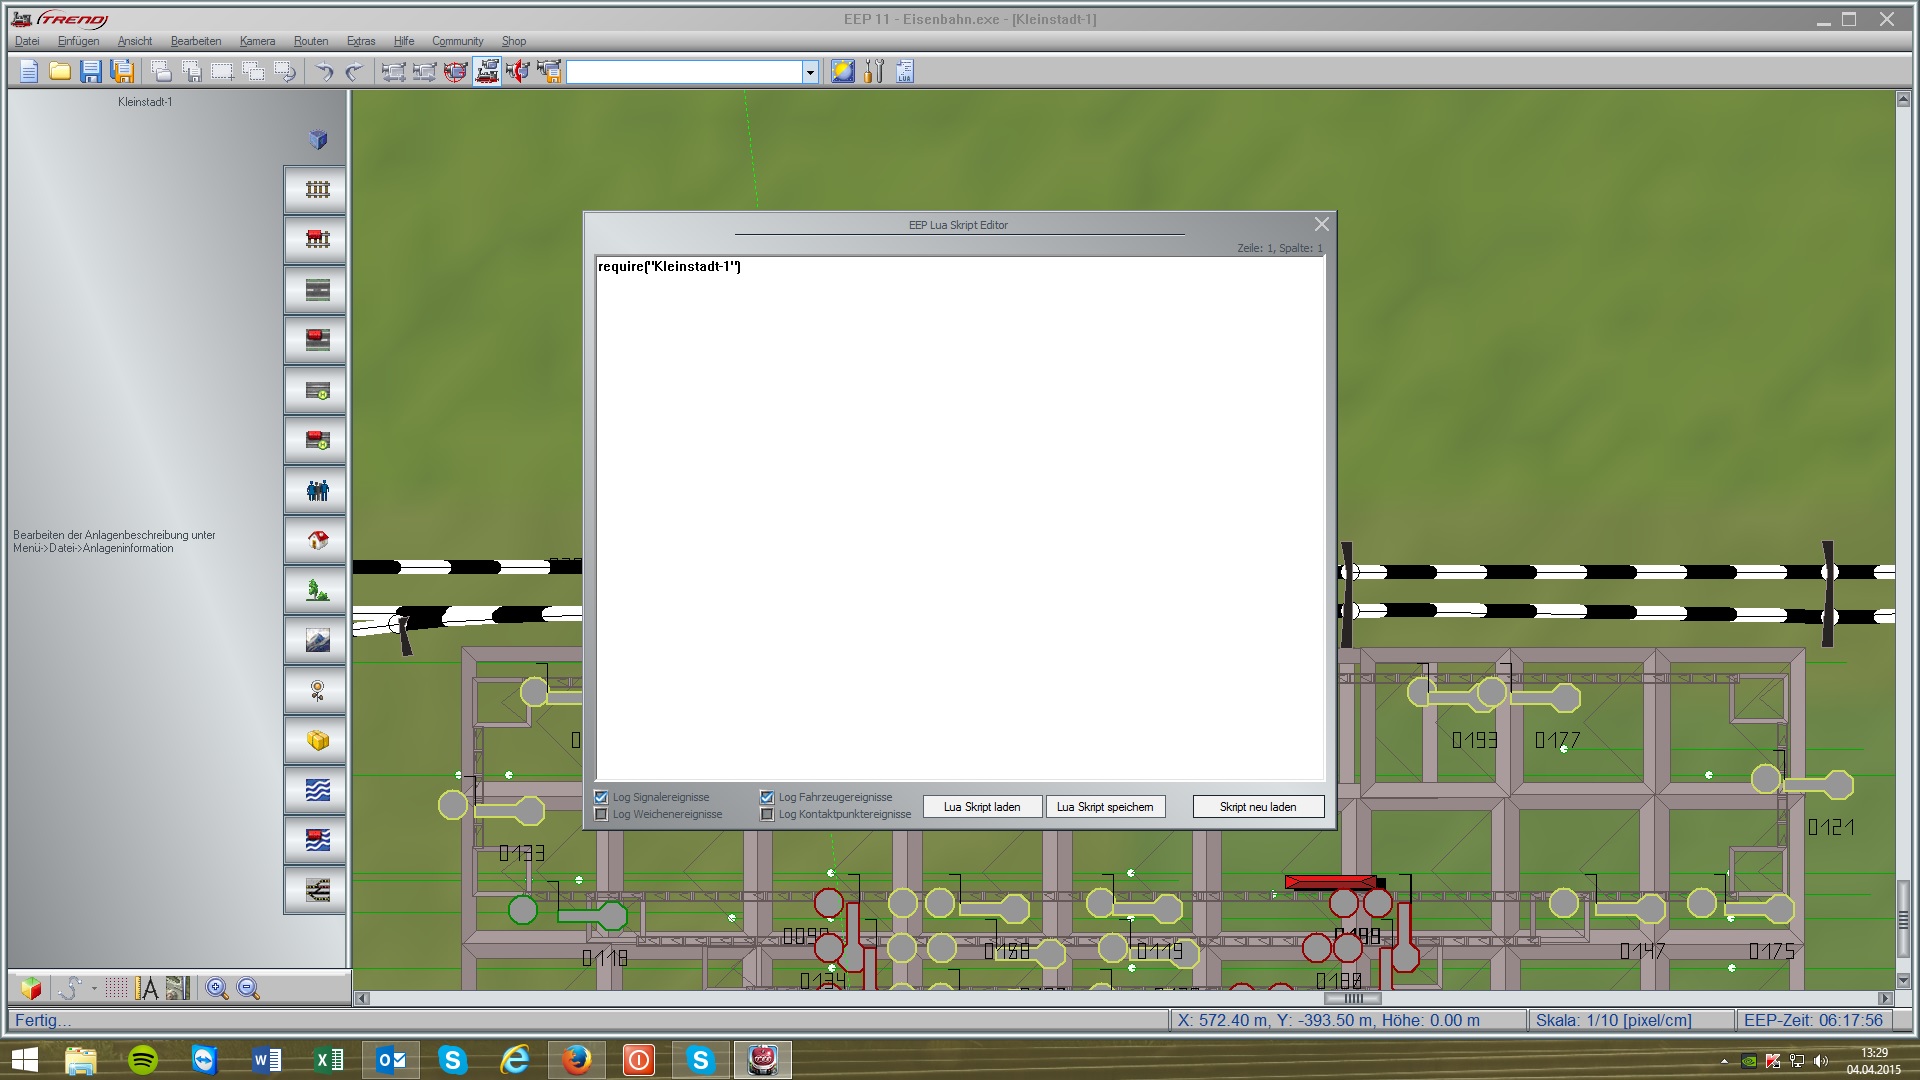Click Skript neu laden button
Image resolution: width=1920 pixels, height=1080 pixels.
point(1257,807)
